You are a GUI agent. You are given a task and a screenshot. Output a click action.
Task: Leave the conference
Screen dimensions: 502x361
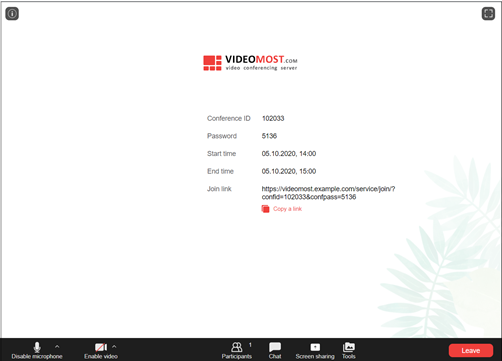pyautogui.click(x=471, y=350)
